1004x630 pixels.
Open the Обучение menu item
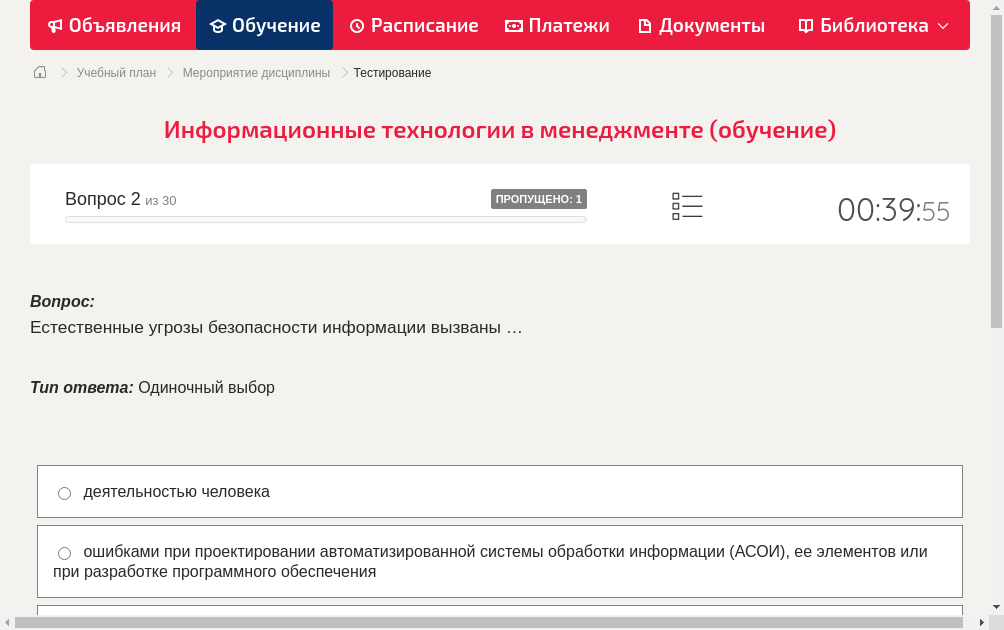click(x=264, y=25)
